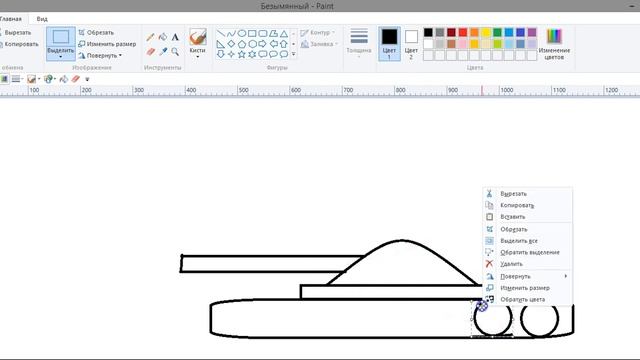Viewport: 640px width, 360px height.
Task: Pick the red color swatch
Action: pos(463,32)
